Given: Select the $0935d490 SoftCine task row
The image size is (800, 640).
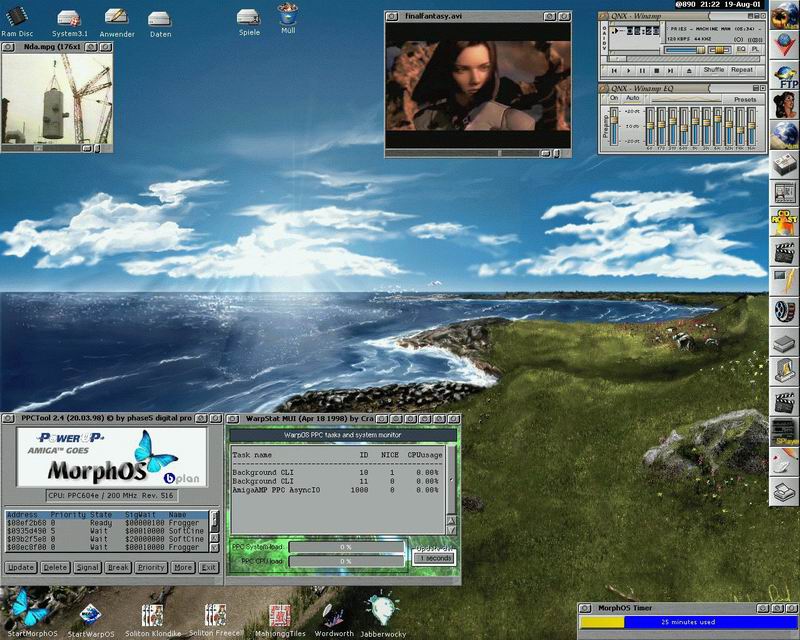Looking at the screenshot, I should [x=106, y=531].
